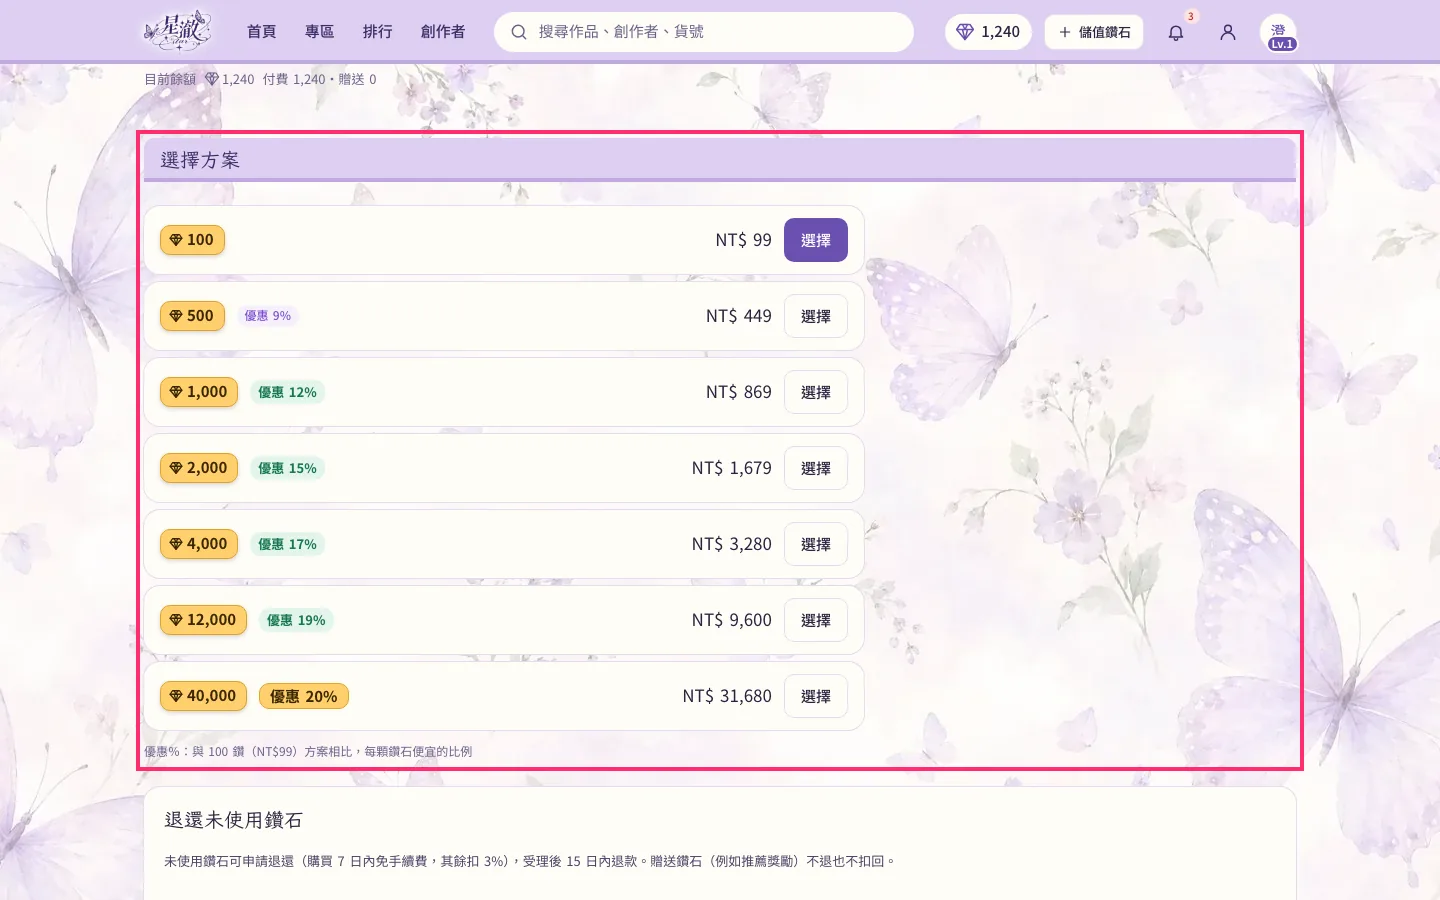Click the 優惠 9% discount tag

pos(268,316)
